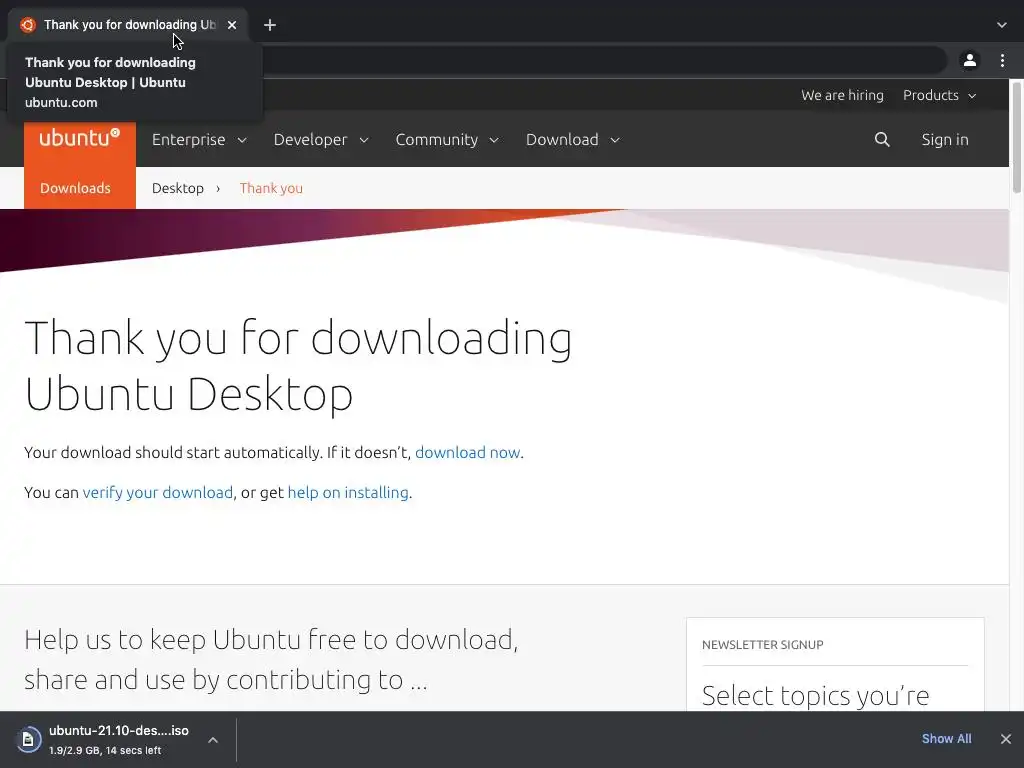Expand the Products dropdown

(x=940, y=95)
